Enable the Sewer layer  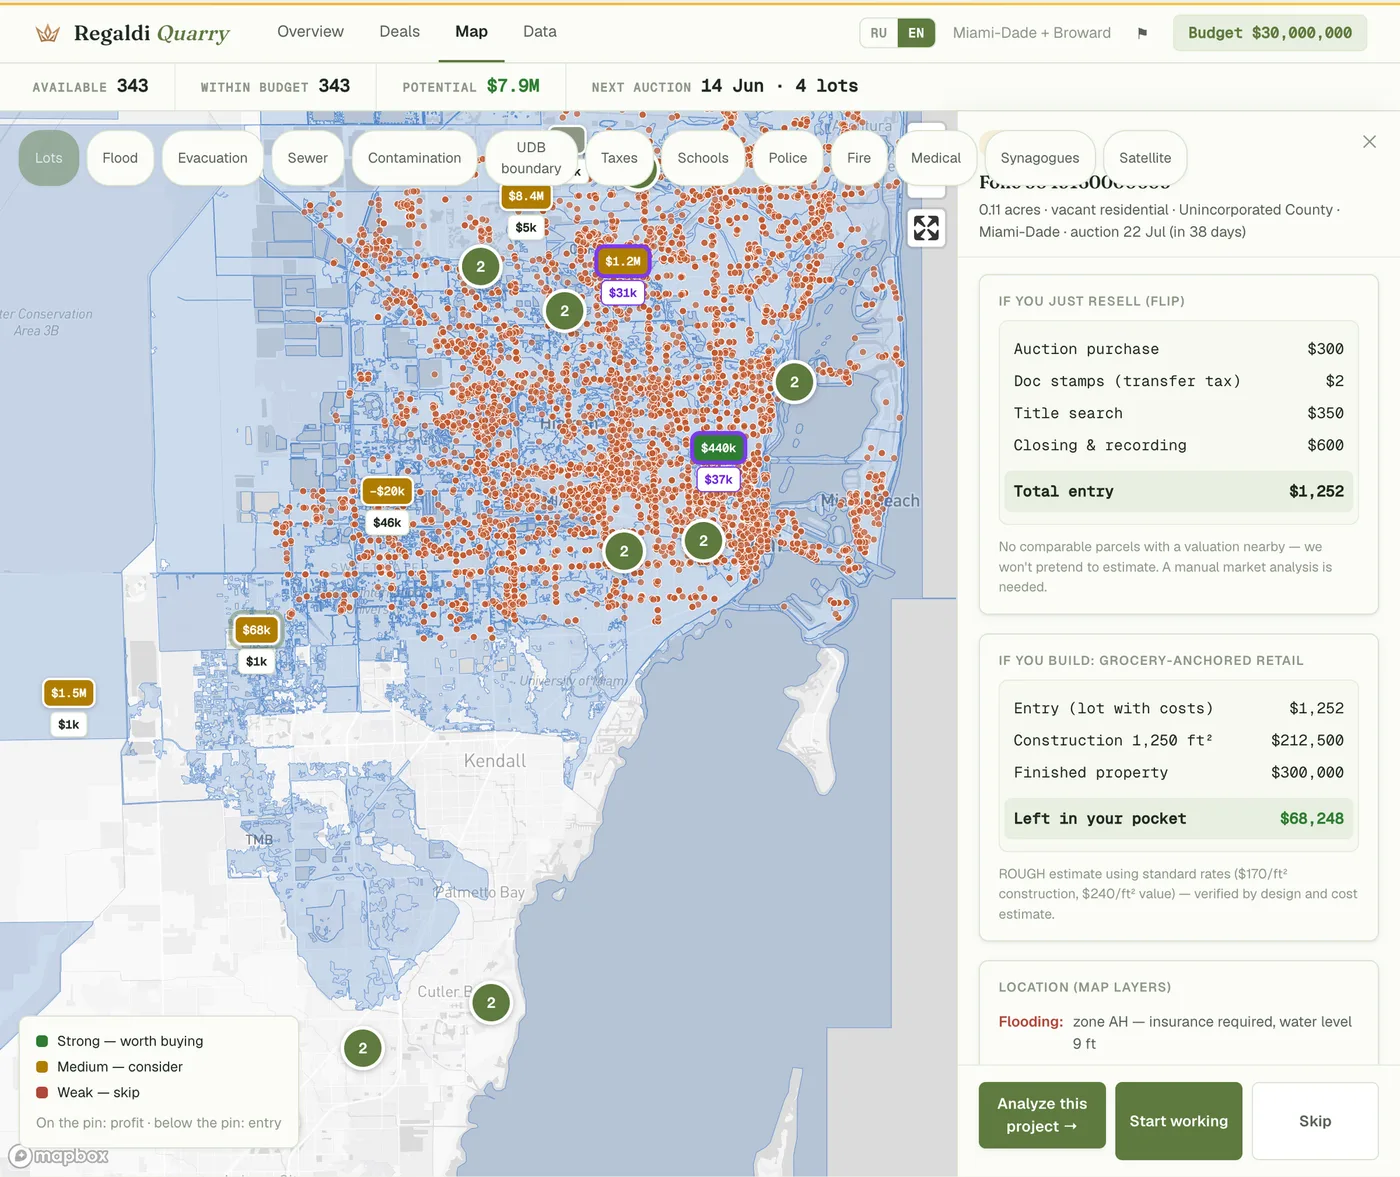point(307,158)
